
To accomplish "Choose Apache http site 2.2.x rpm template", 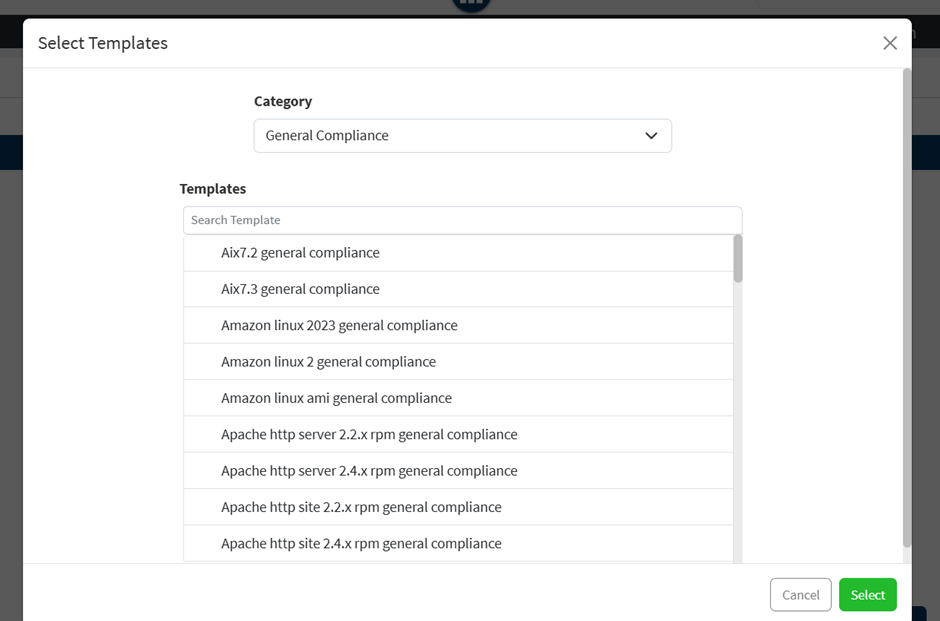I will [x=458, y=507].
